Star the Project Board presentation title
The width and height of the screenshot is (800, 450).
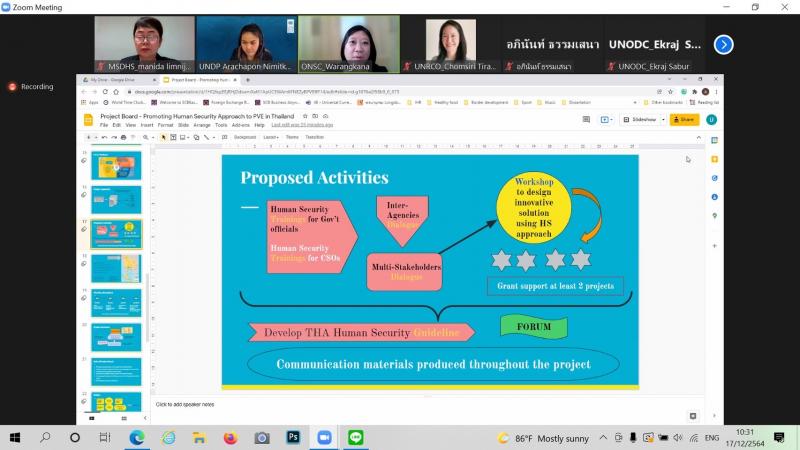coord(305,116)
